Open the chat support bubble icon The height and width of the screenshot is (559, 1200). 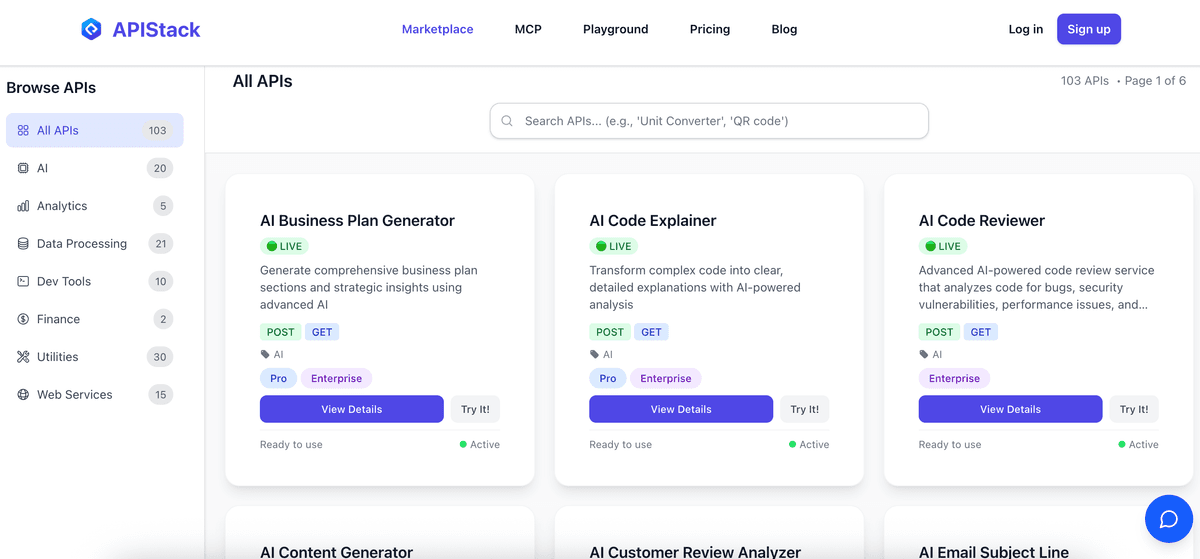1168,519
